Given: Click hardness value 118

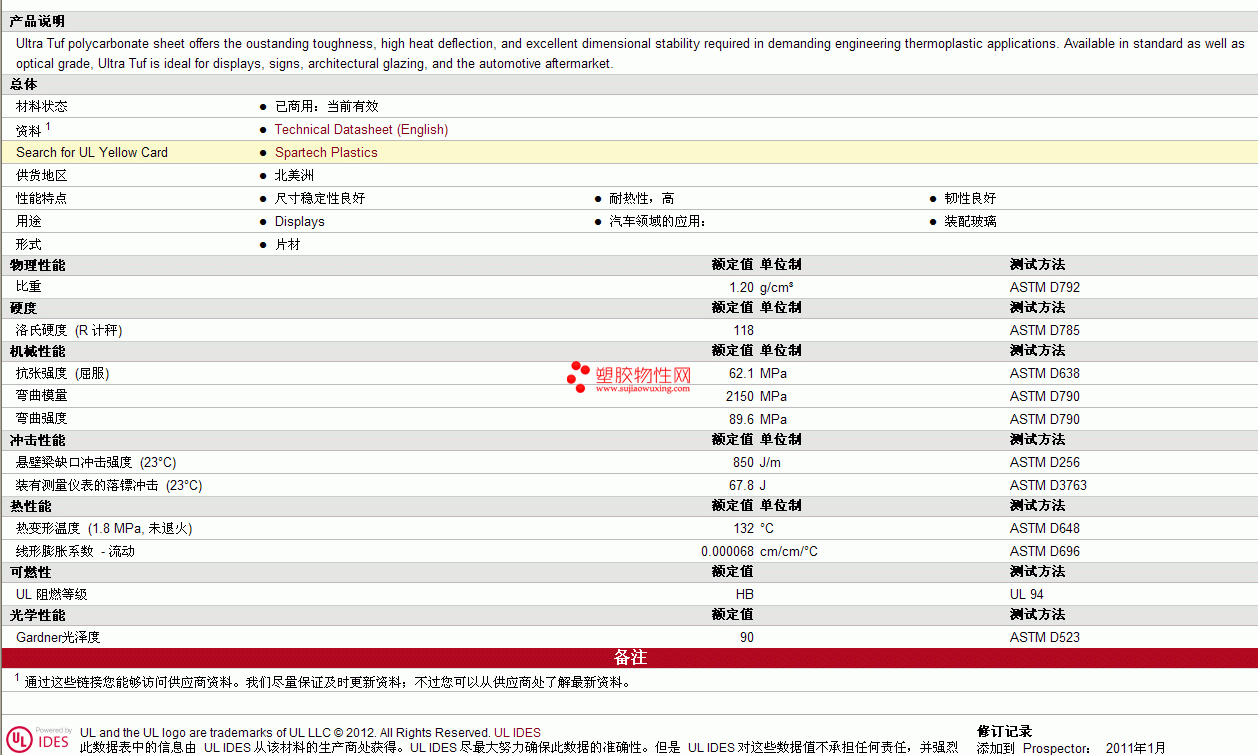Looking at the screenshot, I should 744,330.
